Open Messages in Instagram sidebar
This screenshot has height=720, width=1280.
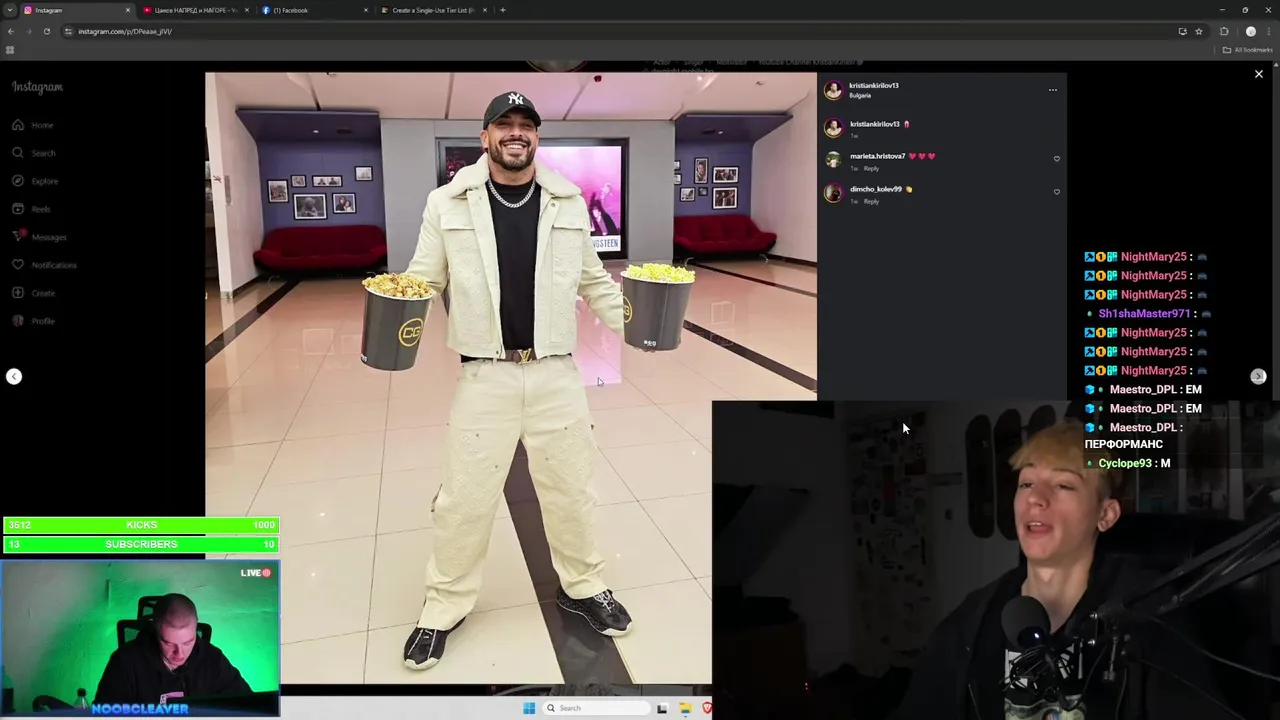[x=38, y=237]
